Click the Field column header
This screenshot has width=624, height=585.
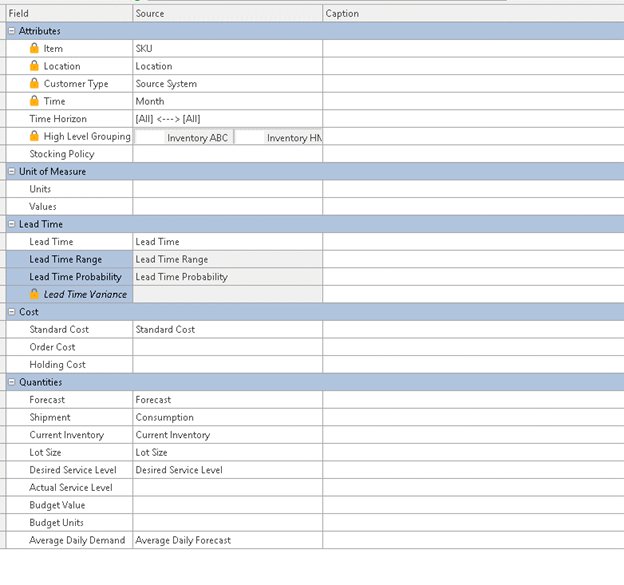[69, 14]
